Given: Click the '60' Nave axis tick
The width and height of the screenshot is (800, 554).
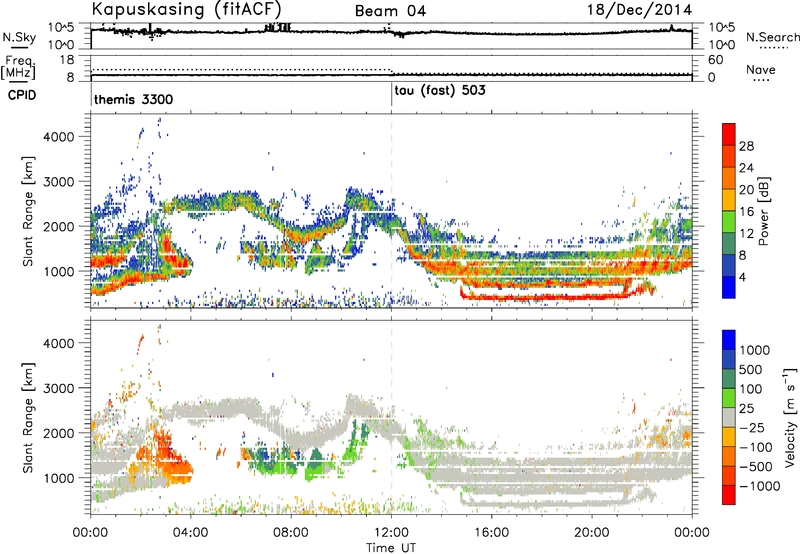Looking at the screenshot, I should click(715, 60).
